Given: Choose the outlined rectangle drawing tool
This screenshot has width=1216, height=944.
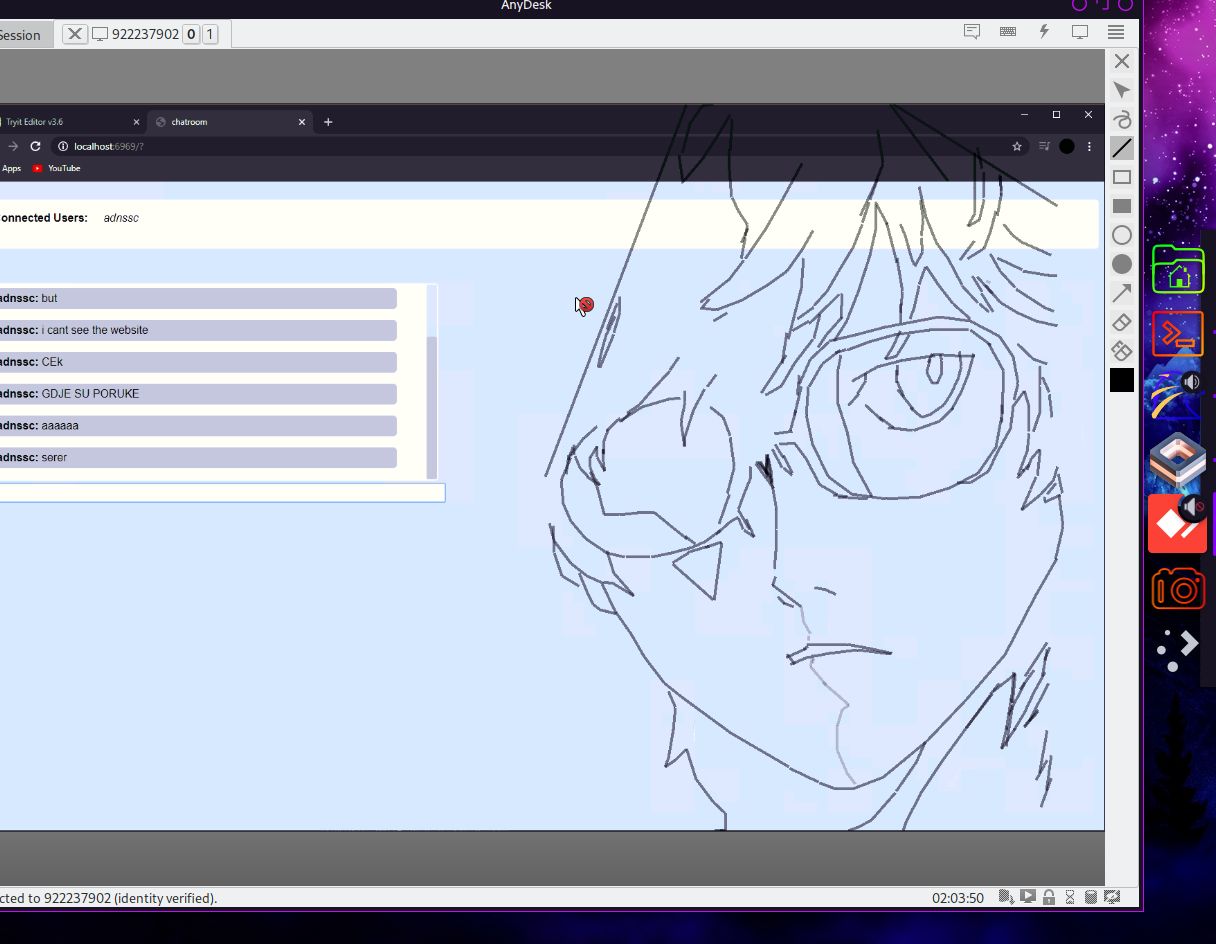Looking at the screenshot, I should point(1122,176).
